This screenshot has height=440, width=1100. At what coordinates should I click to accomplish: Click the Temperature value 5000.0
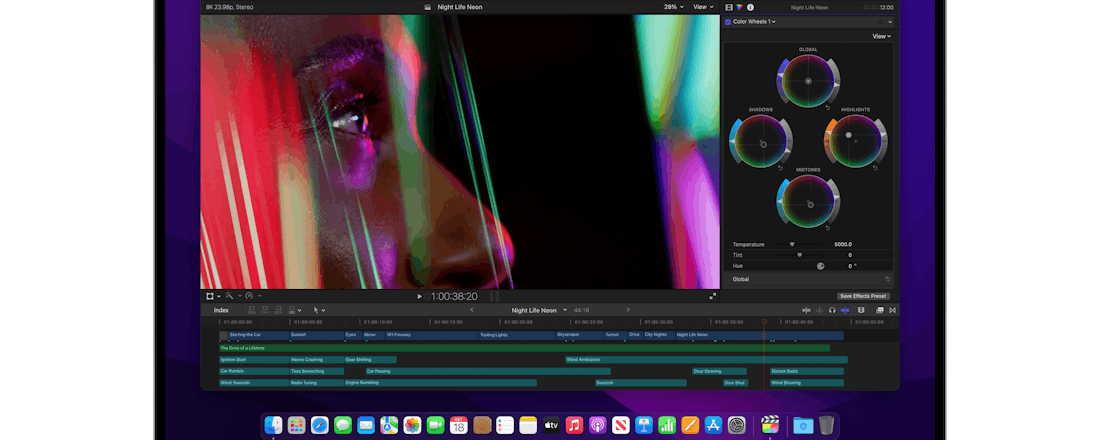(x=843, y=244)
